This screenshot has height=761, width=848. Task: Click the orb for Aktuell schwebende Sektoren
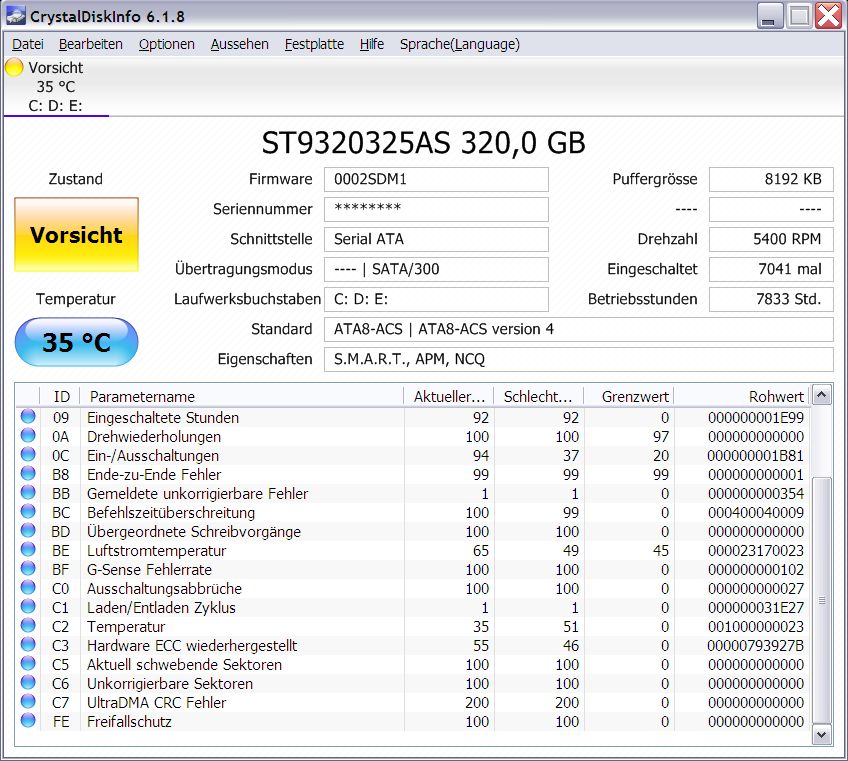point(28,664)
